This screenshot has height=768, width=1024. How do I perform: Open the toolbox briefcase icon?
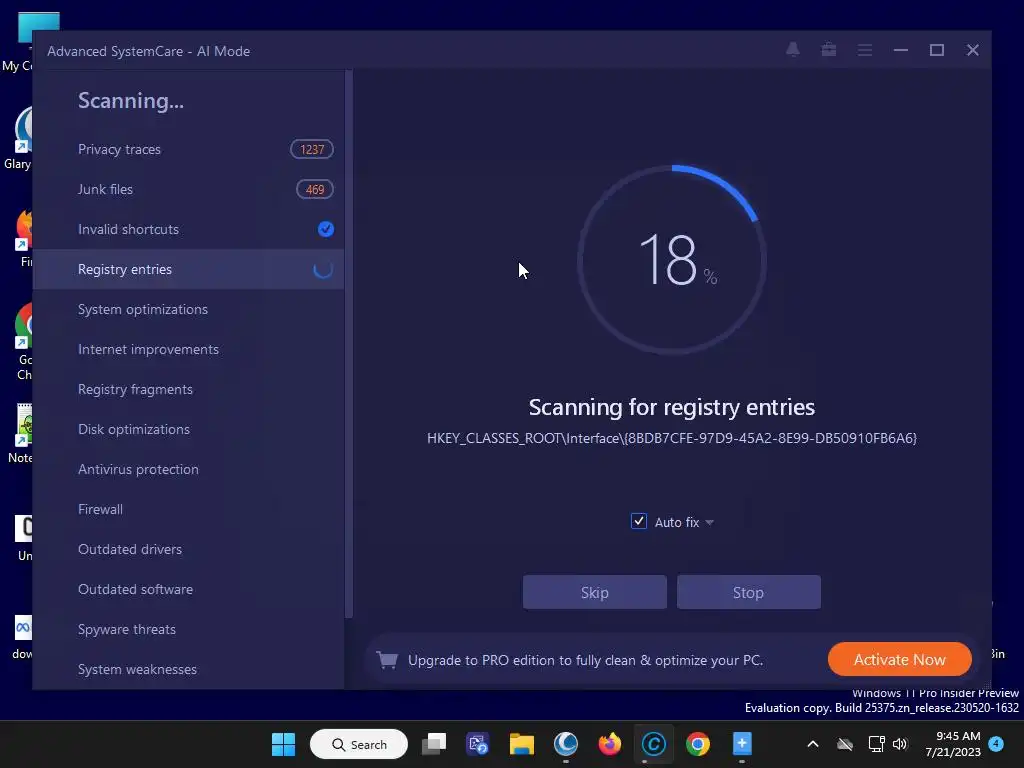coord(829,50)
